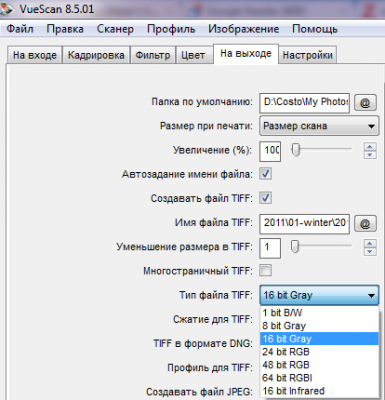Image resolution: width=385 pixels, height=400 pixels.
Task: Click the Увеличение percentage slider handle
Action: point(296,150)
